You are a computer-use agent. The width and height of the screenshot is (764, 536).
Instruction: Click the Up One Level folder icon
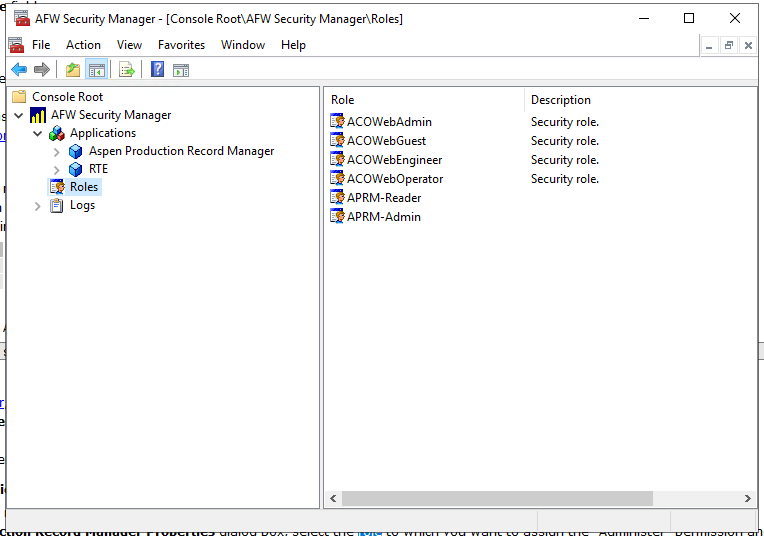(72, 69)
